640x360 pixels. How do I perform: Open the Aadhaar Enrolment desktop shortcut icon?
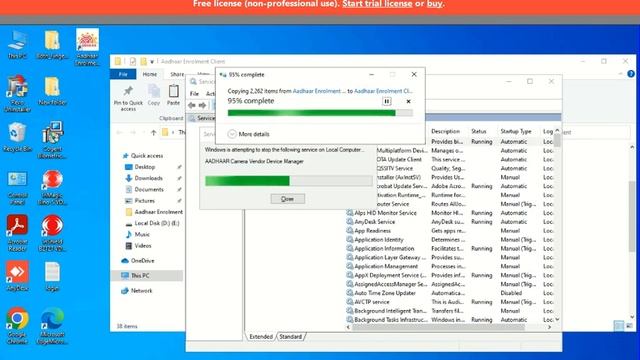click(x=87, y=47)
